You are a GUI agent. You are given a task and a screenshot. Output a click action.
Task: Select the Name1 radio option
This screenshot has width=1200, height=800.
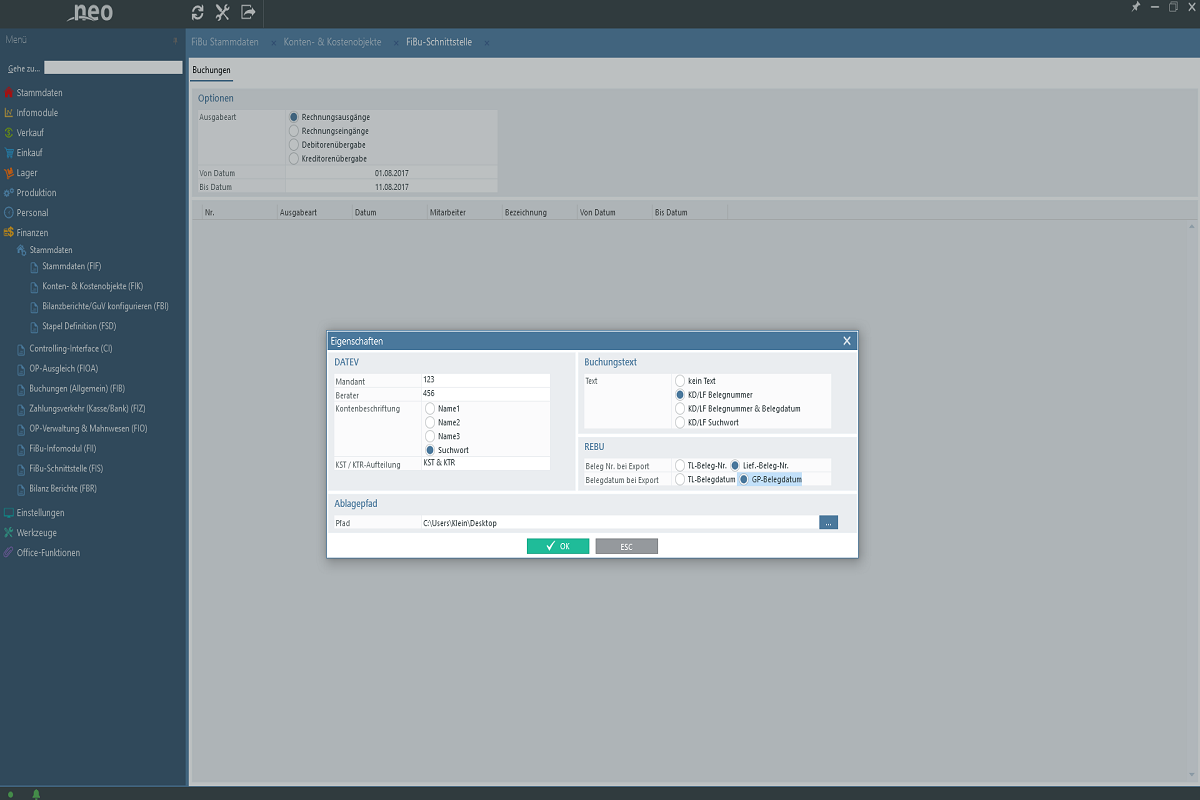431,409
